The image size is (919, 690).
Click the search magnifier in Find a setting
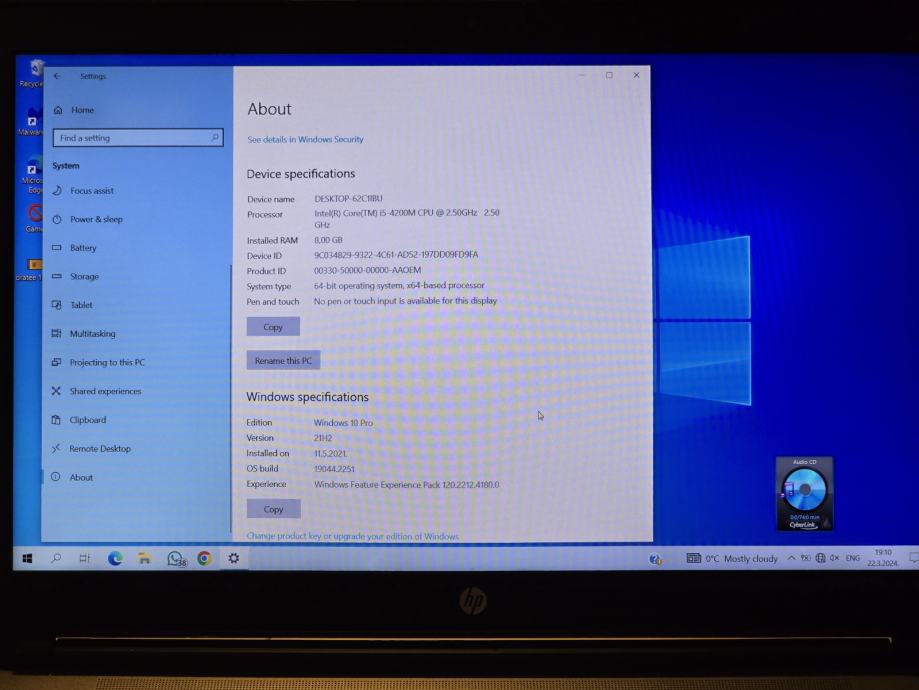215,137
